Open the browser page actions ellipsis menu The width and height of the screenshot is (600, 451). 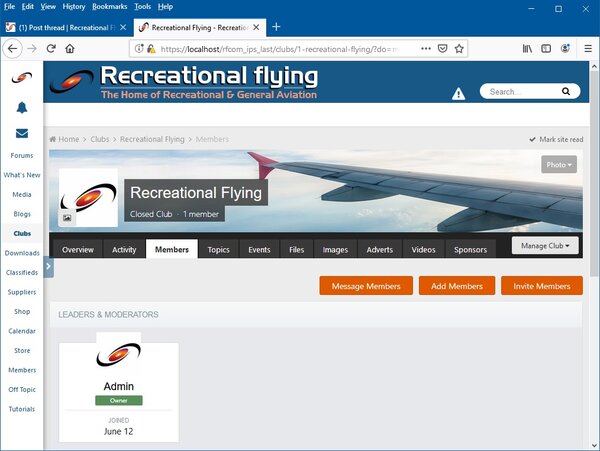tap(425, 48)
